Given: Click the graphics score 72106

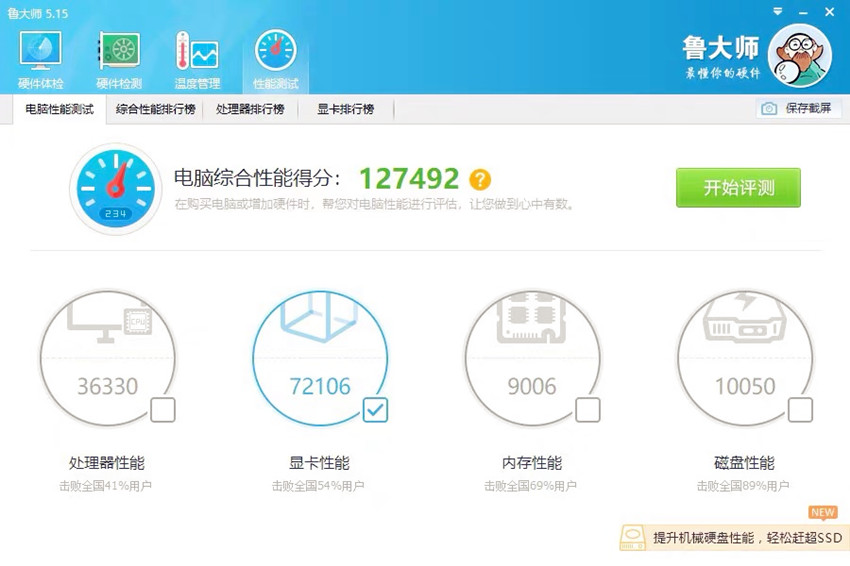Looking at the screenshot, I should coord(320,386).
